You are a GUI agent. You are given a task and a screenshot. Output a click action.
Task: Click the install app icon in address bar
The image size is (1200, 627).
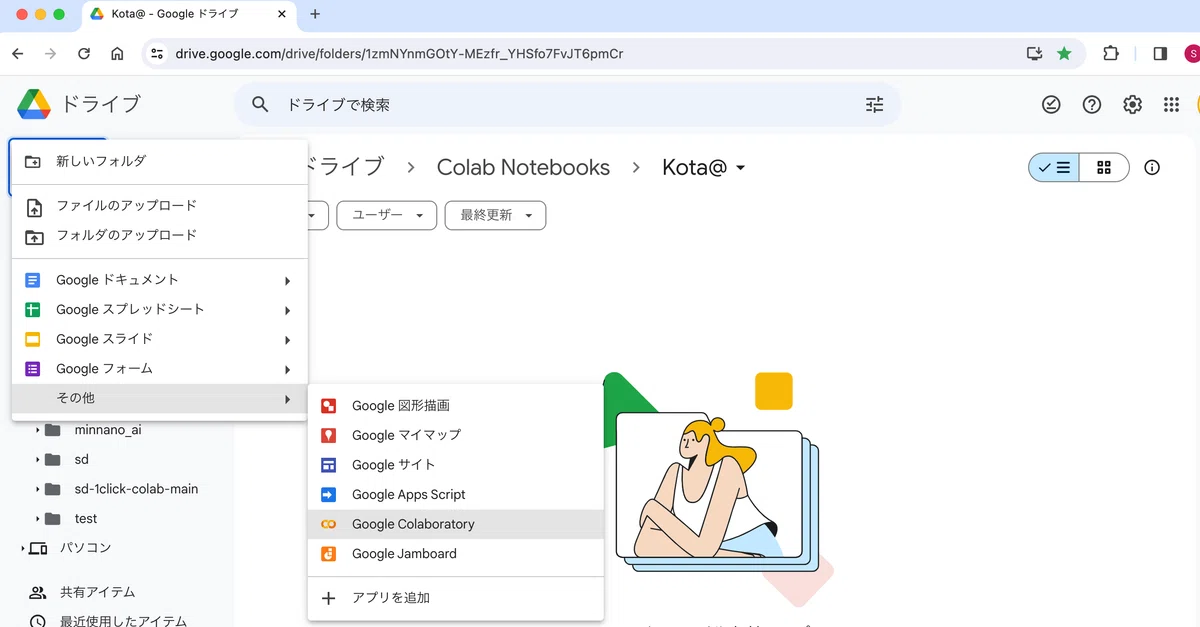(1034, 53)
